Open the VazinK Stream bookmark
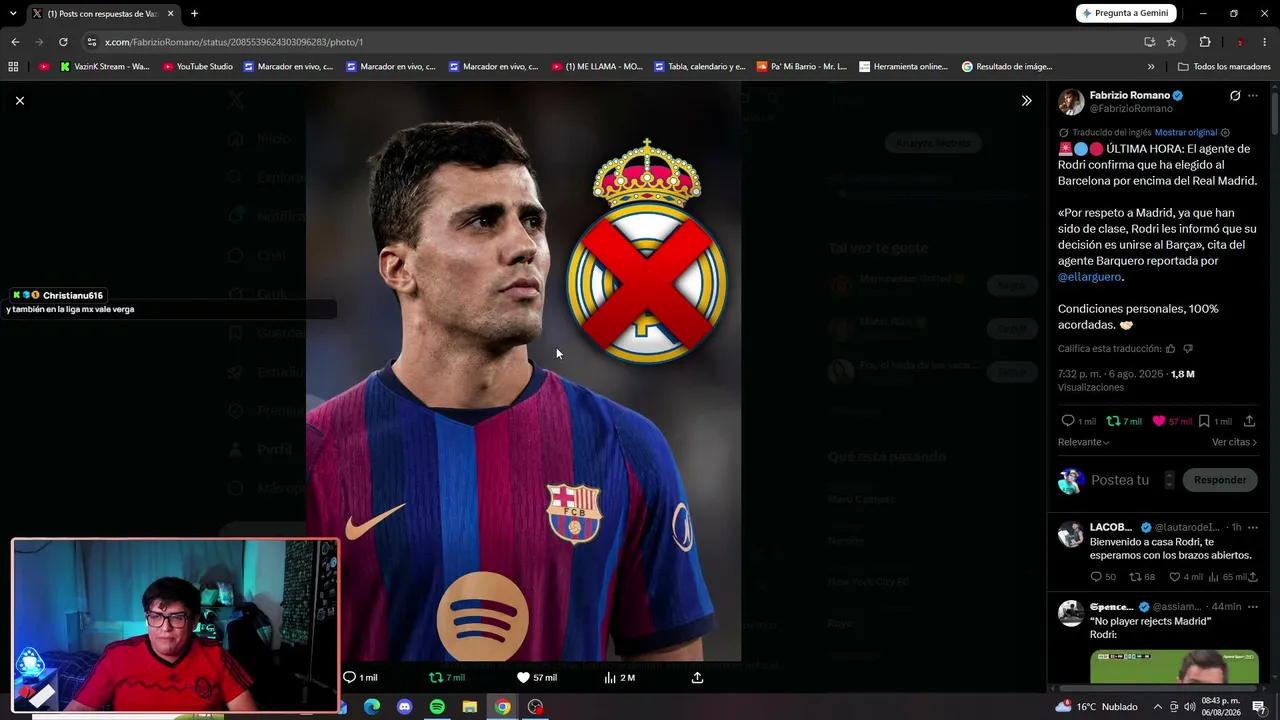Screen dimensions: 1280x720 [104, 67]
